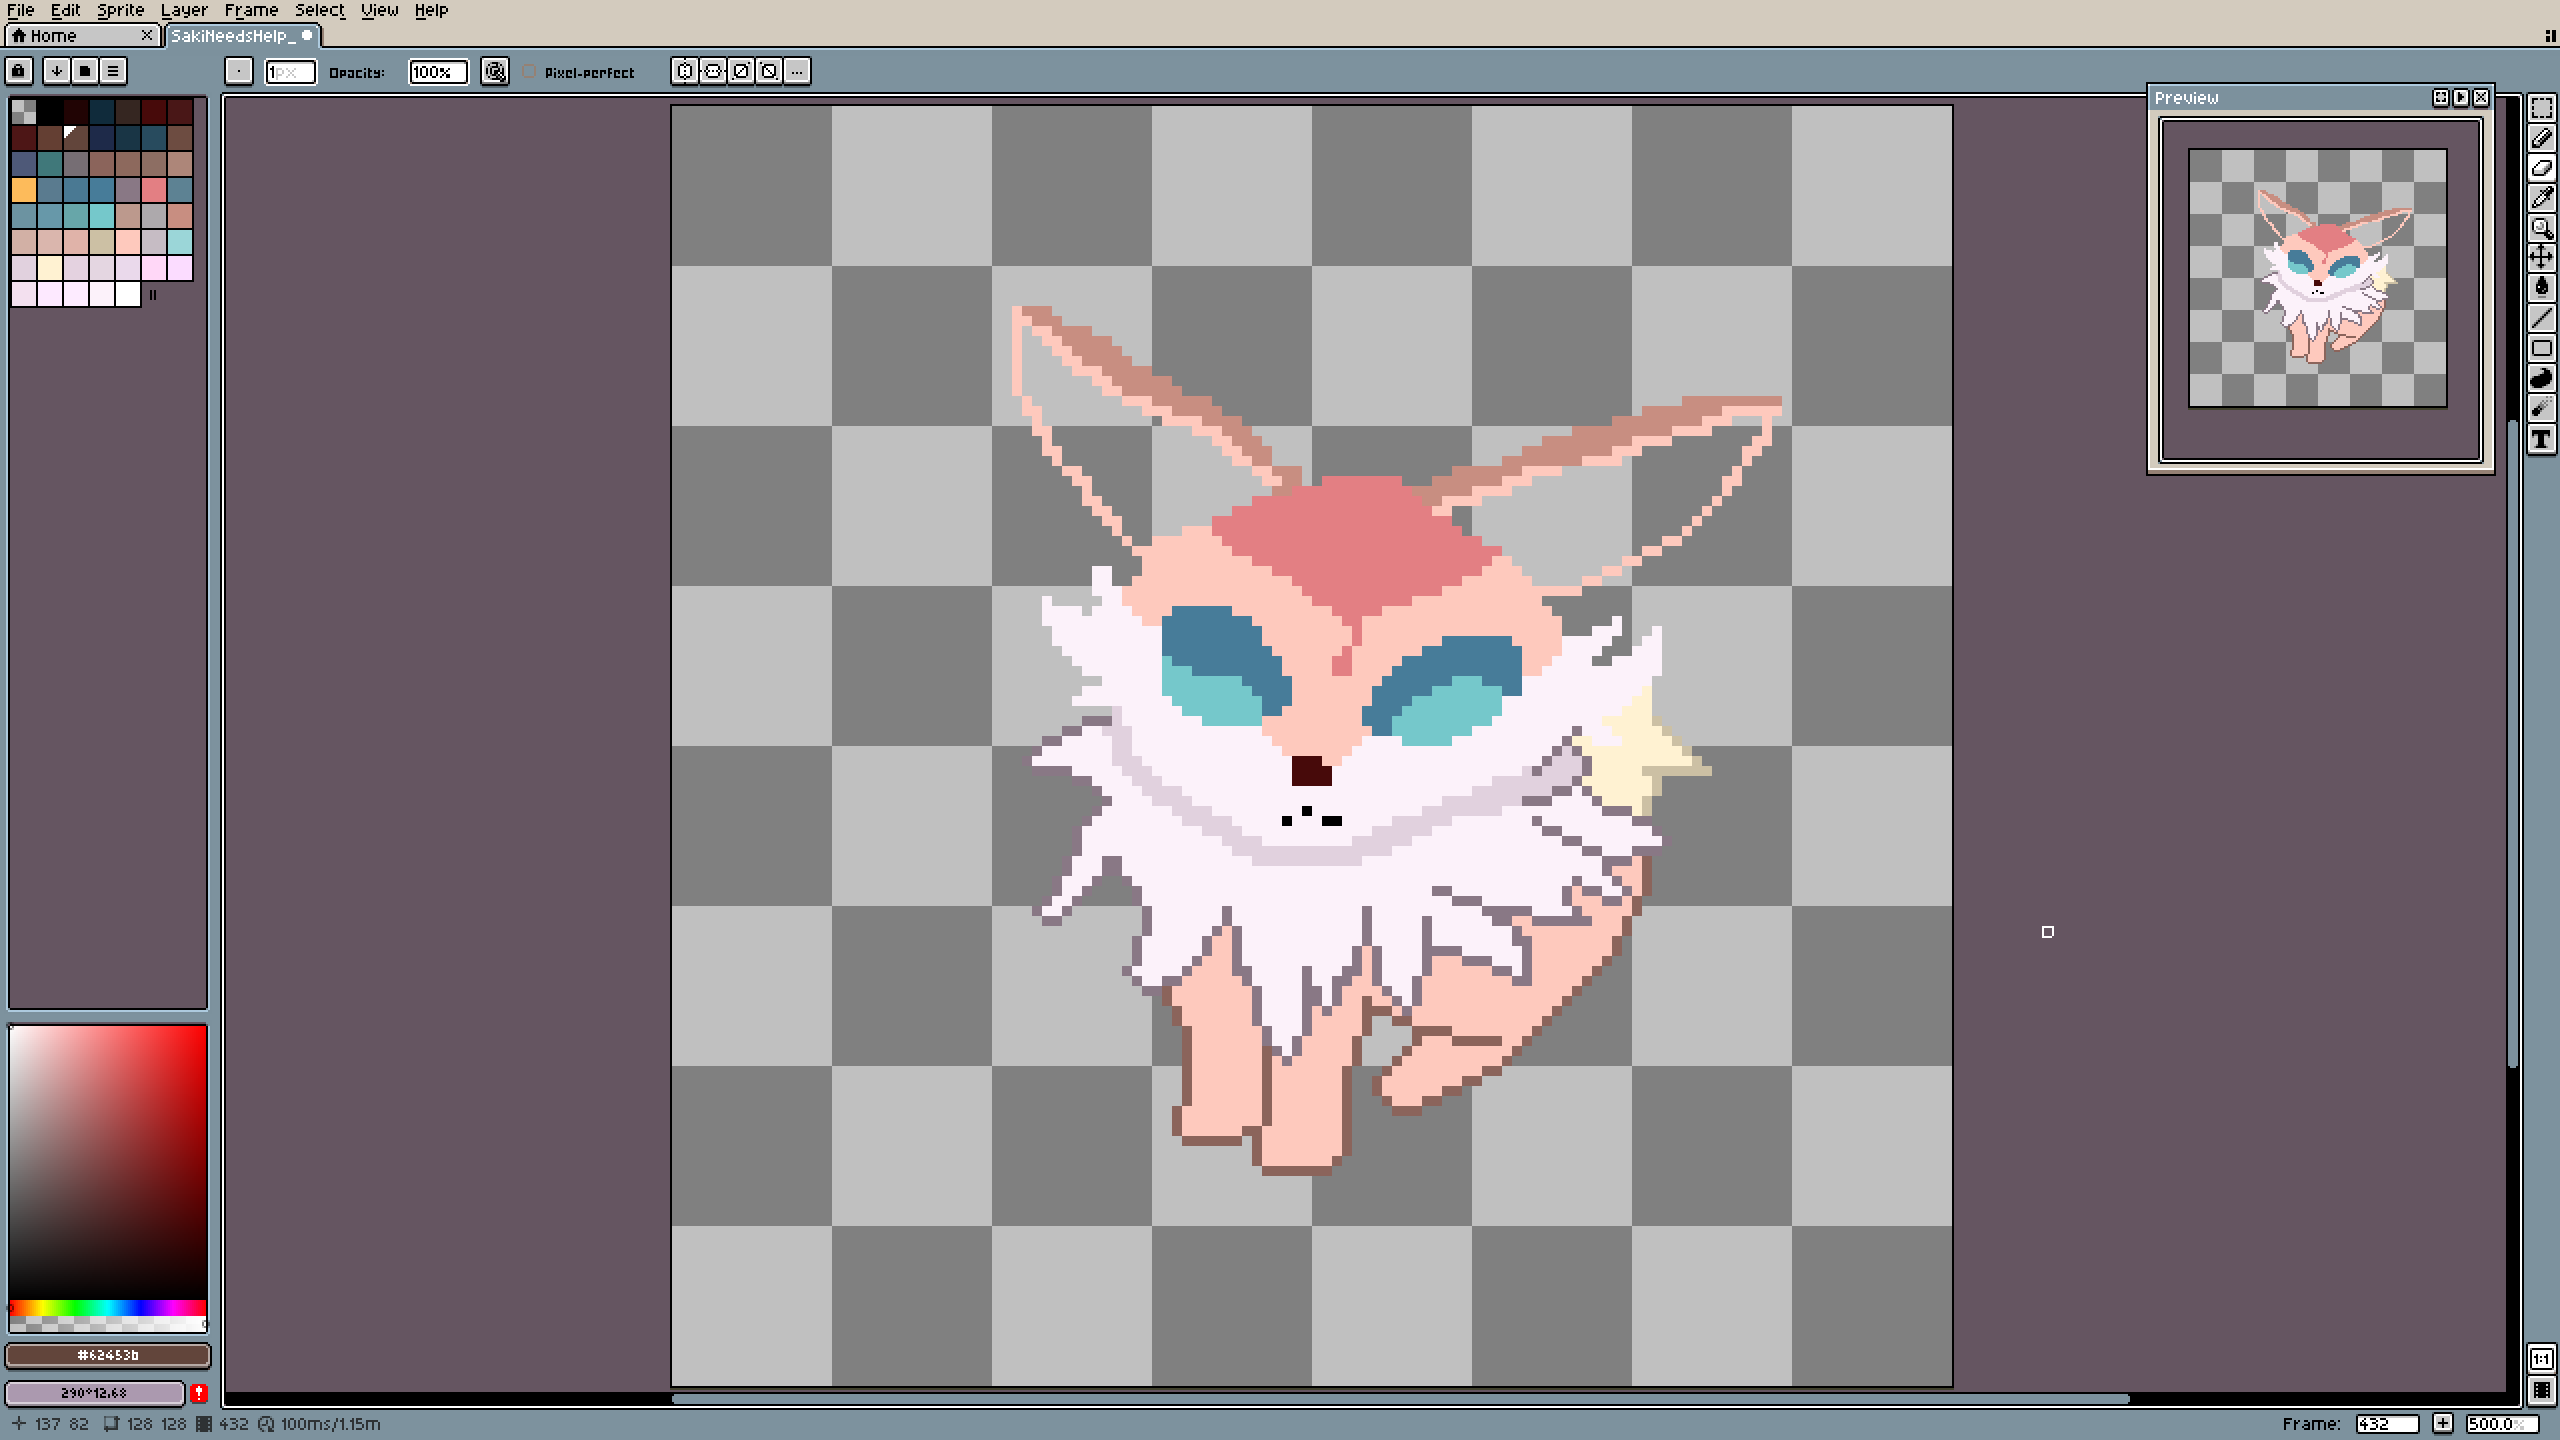Toggle vertical symmetry
Viewport: 2560px width, 1440px height.
713,71
